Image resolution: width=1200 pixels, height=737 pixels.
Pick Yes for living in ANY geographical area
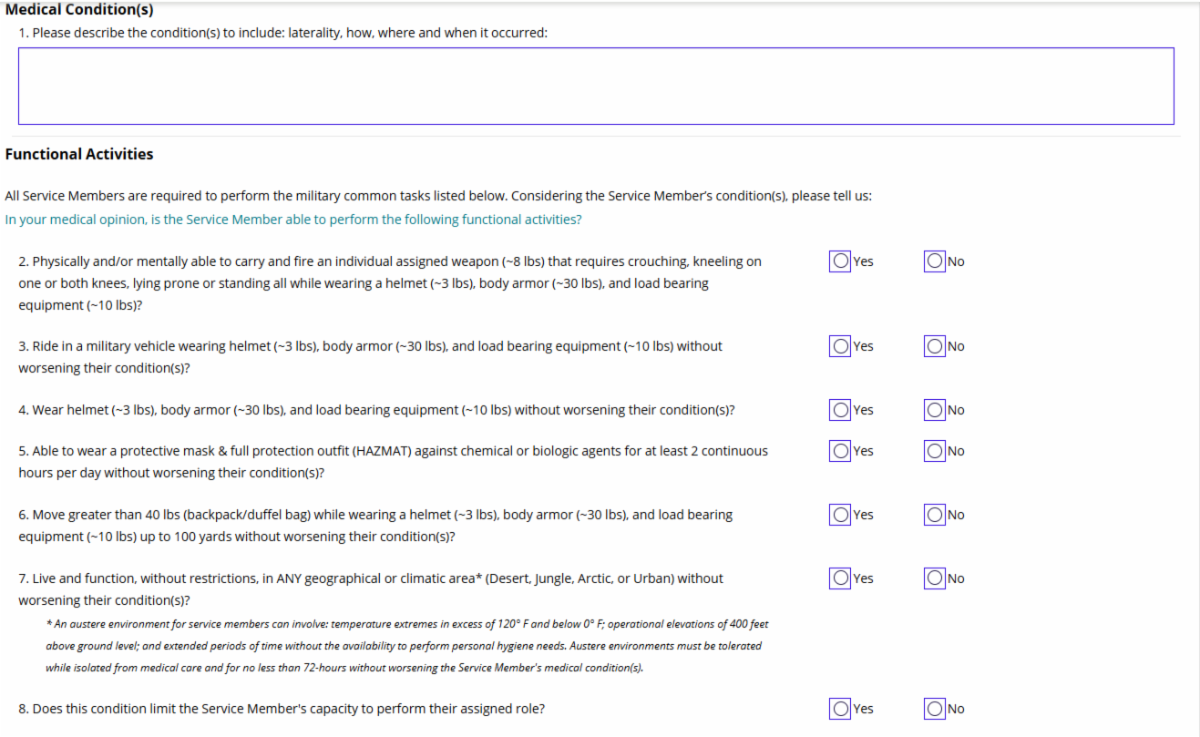[841, 578]
